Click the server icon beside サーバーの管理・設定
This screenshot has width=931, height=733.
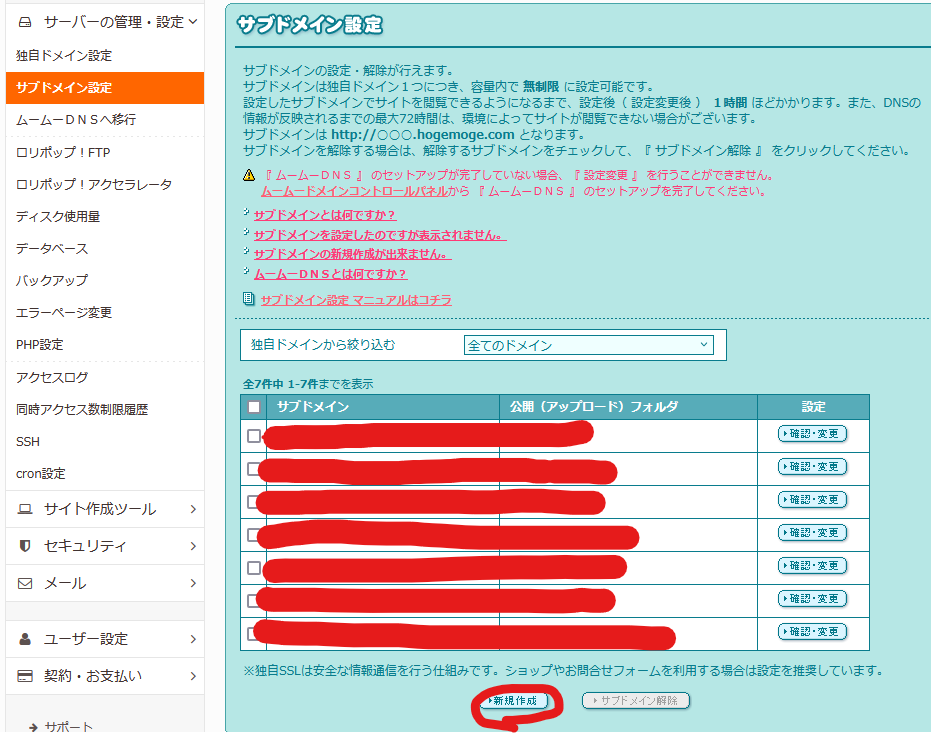point(25,21)
